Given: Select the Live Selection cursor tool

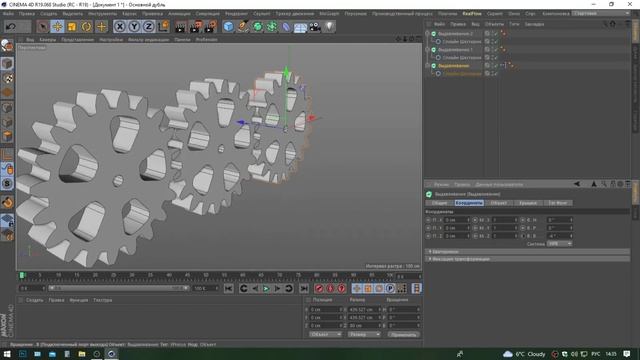Looking at the screenshot, I should (42, 27).
